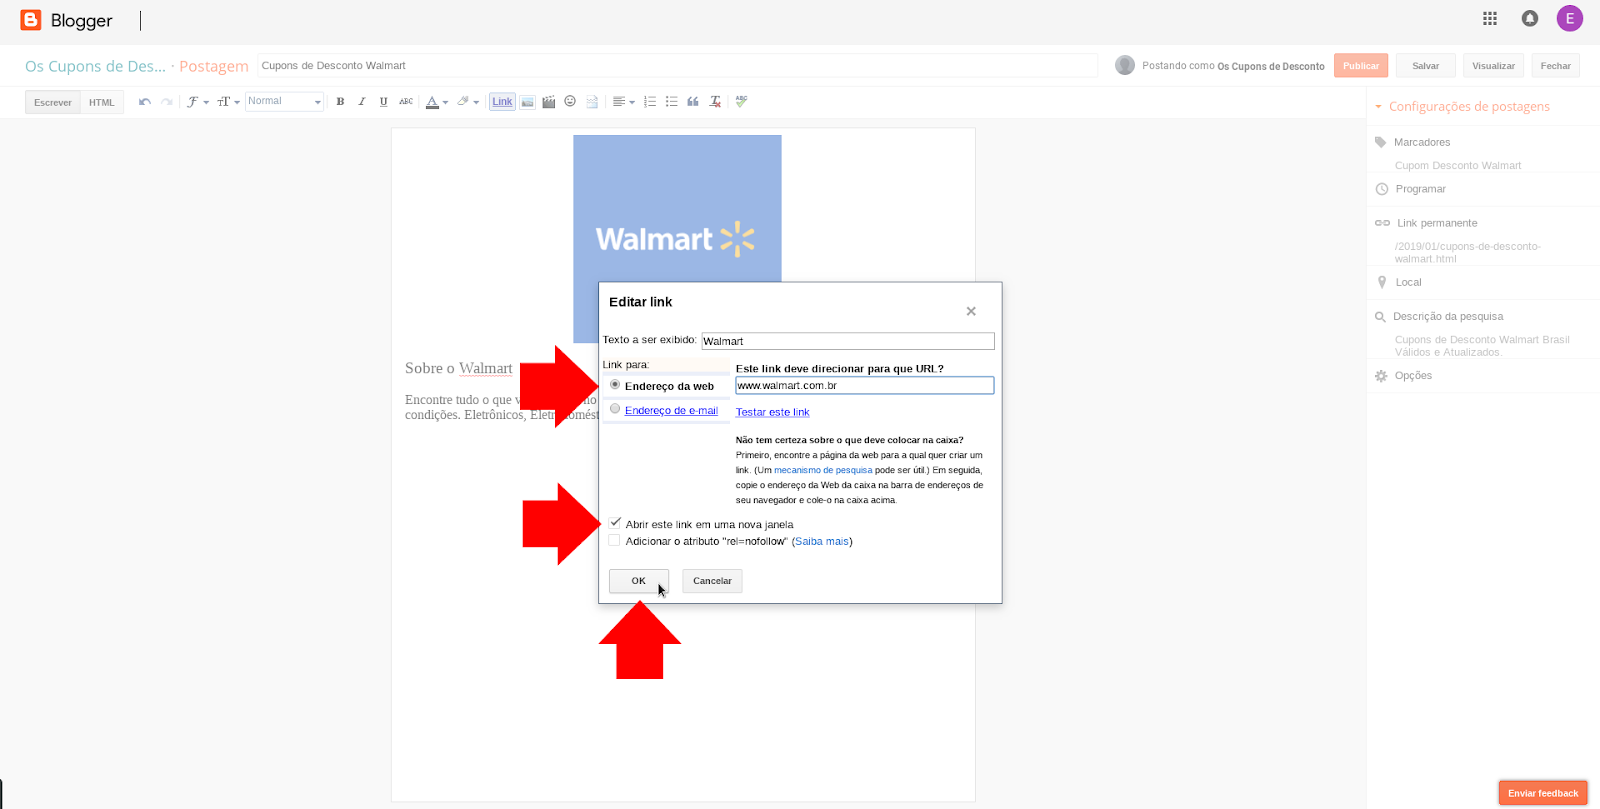Apply strikethrough formatting

coord(406,102)
